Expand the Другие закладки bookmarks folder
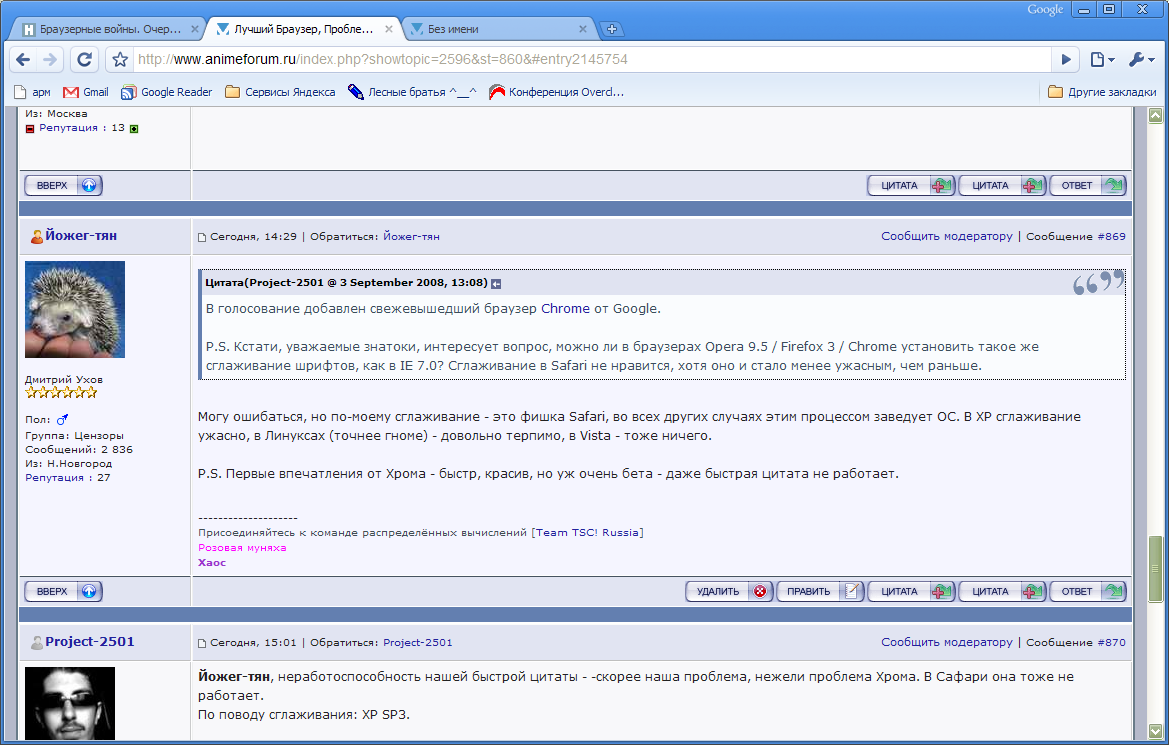The image size is (1169, 745). 1102,92
